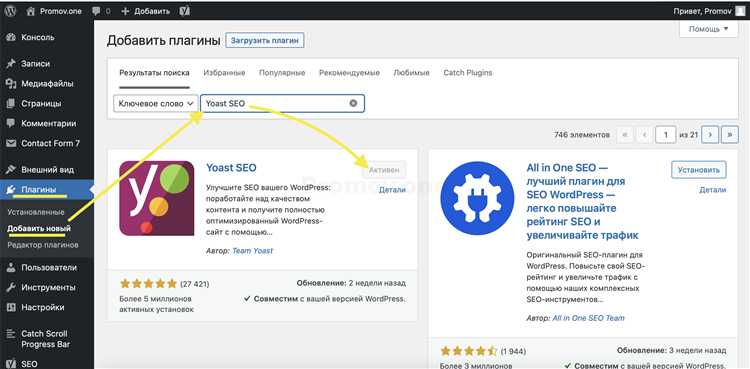Click the Загрузить плагин button

265,41
